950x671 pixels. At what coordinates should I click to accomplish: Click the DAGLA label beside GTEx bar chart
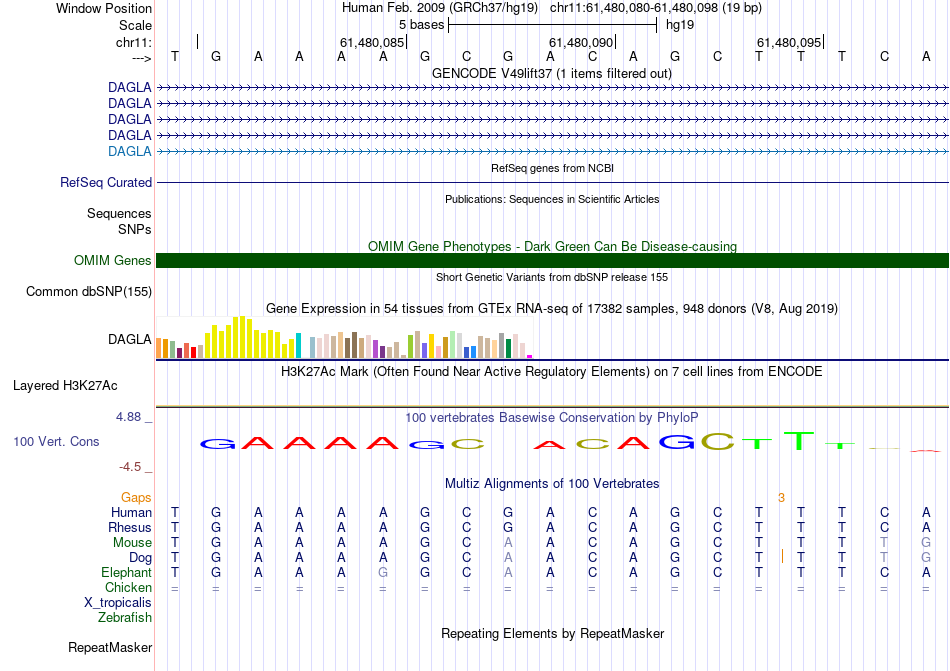[x=130, y=339]
